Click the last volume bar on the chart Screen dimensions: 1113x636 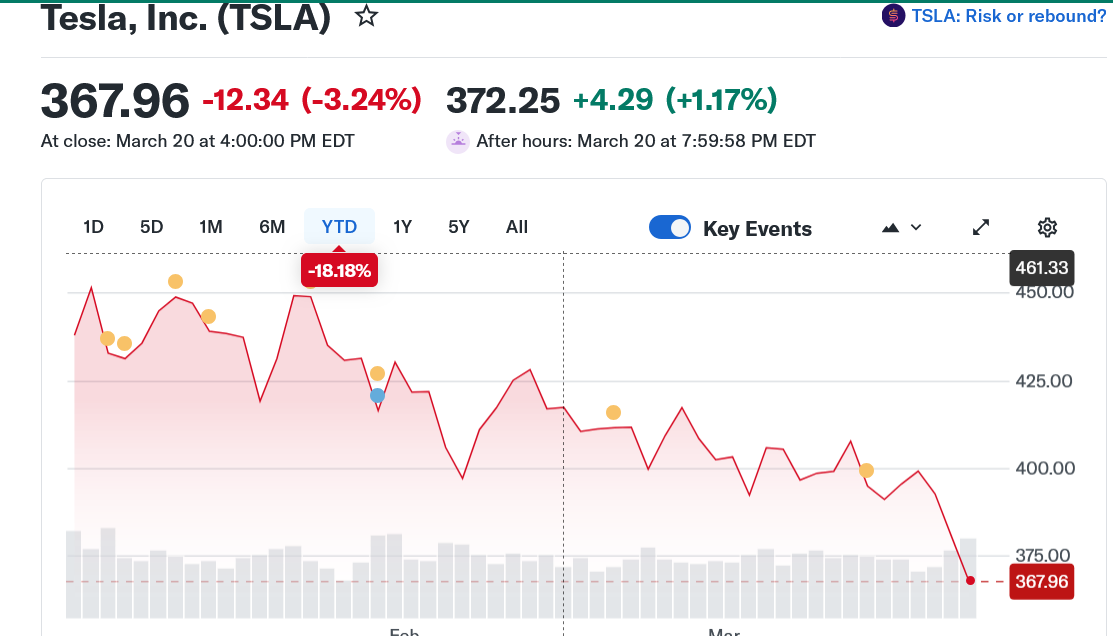[x=968, y=578]
